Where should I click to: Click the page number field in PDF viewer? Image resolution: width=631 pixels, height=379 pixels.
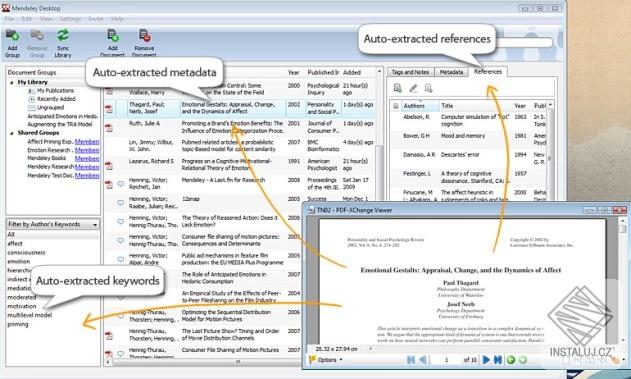(x=446, y=360)
